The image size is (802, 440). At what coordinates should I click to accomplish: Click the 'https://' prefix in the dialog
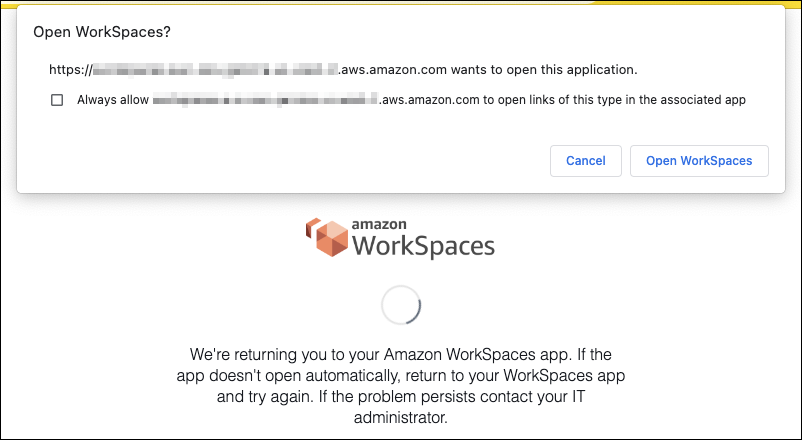[70, 70]
